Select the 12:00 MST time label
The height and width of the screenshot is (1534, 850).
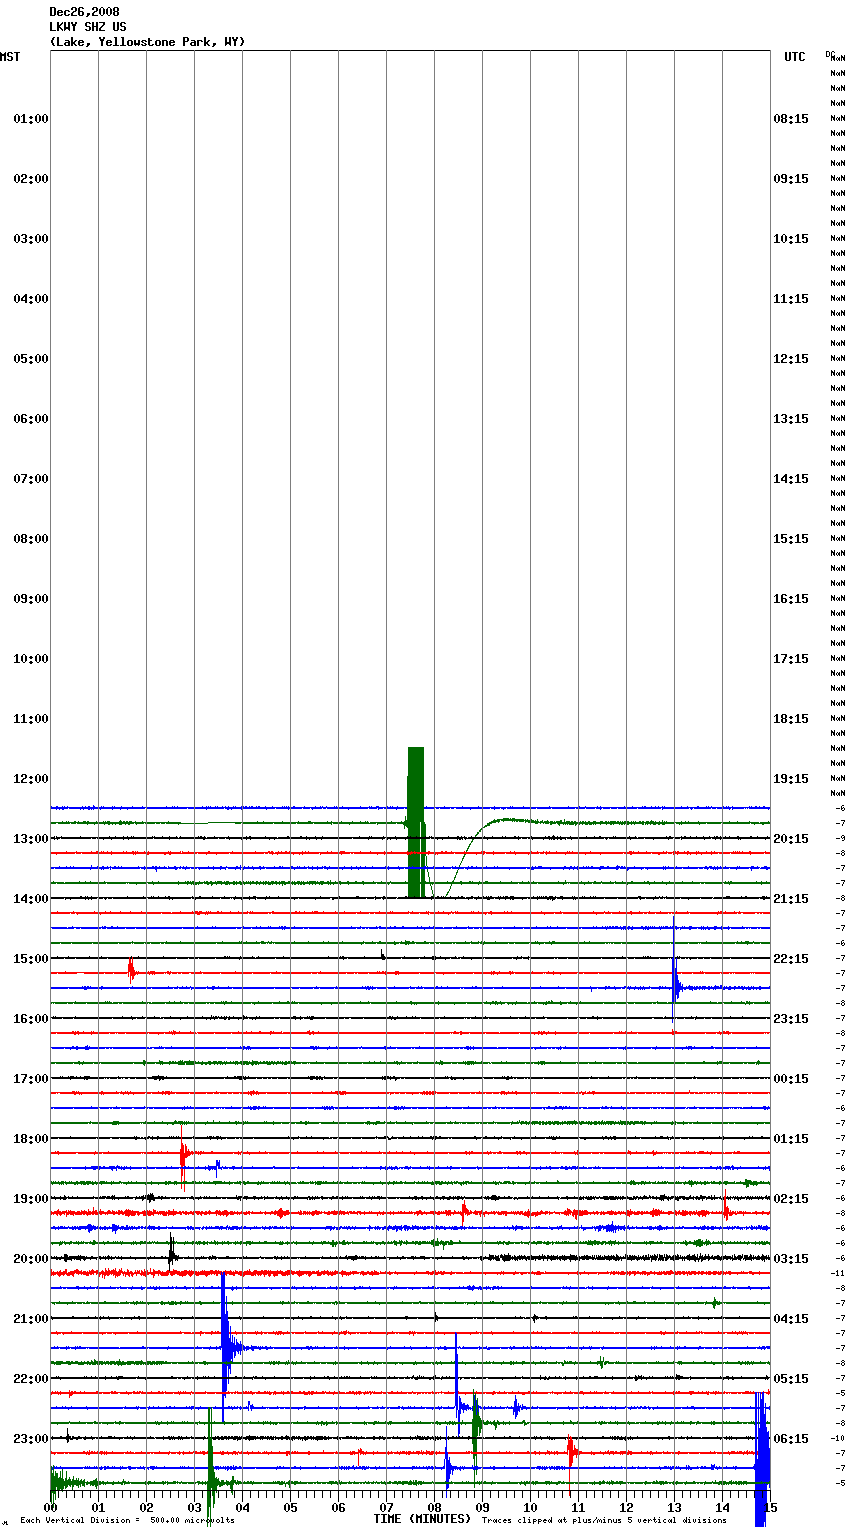point(31,779)
